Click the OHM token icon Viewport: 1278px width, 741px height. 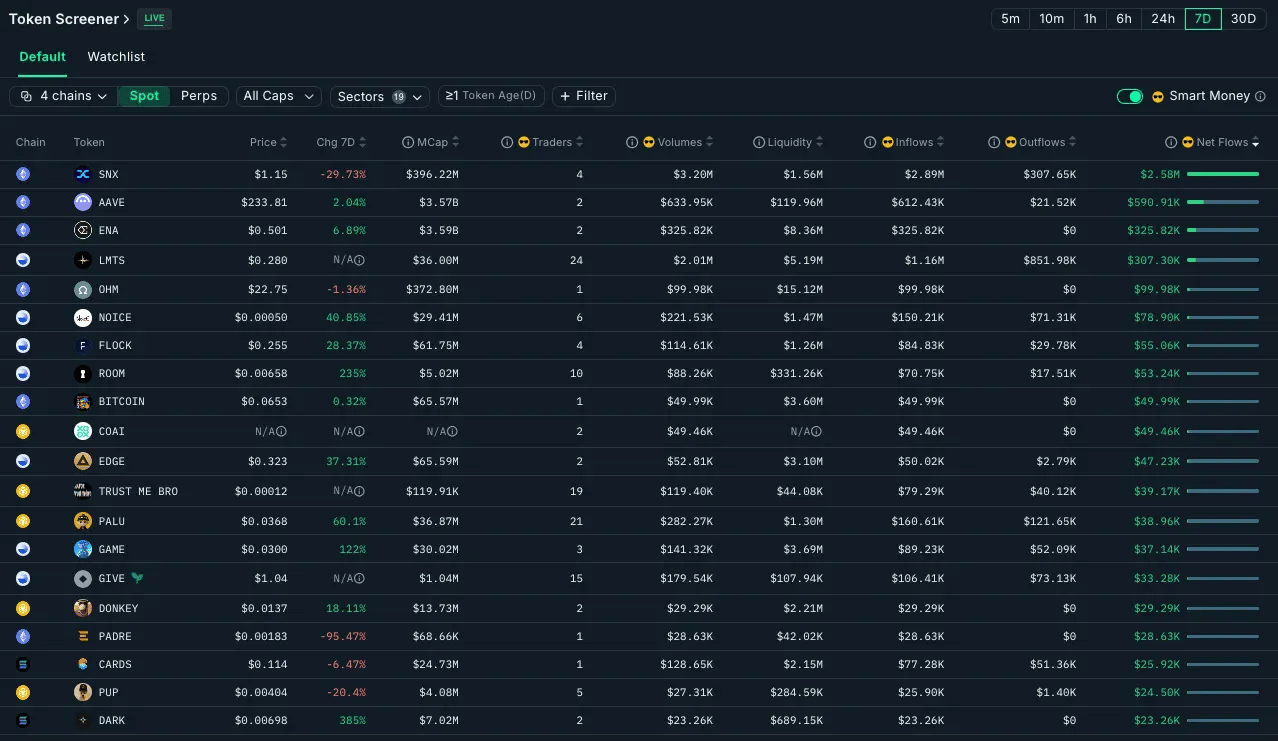tap(83, 290)
